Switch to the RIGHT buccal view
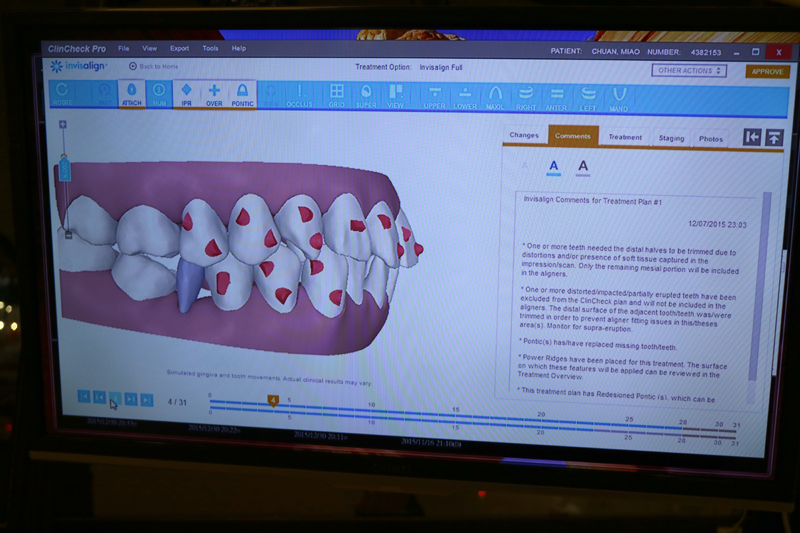Screen dimensions: 800x533 [x=526, y=99]
